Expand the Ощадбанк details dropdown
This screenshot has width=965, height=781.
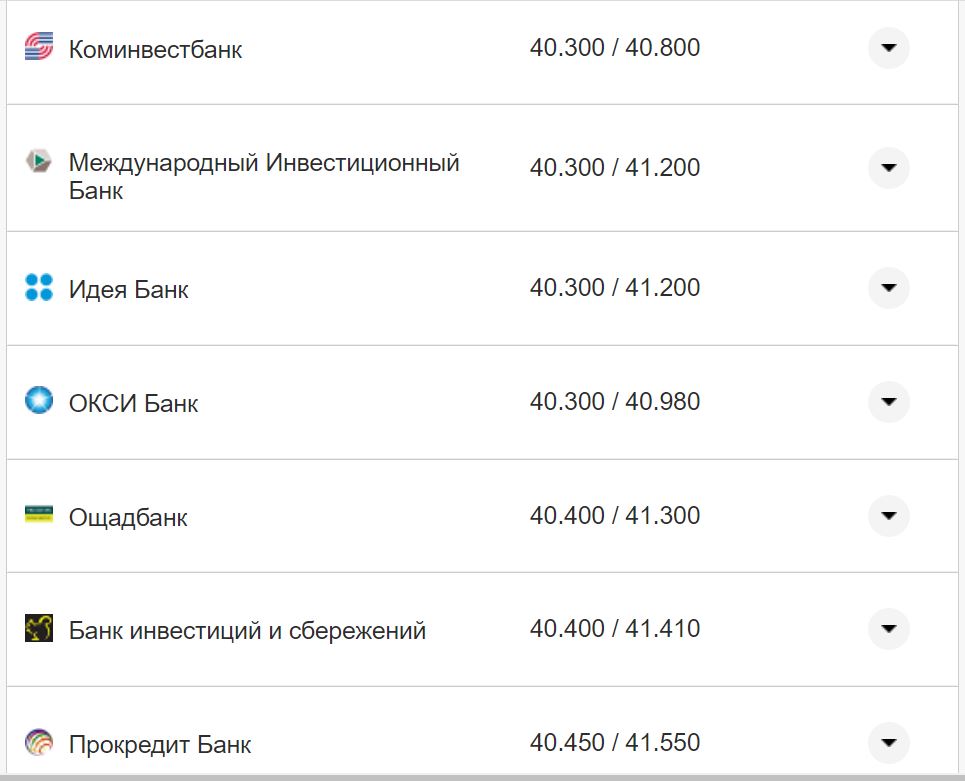[888, 516]
